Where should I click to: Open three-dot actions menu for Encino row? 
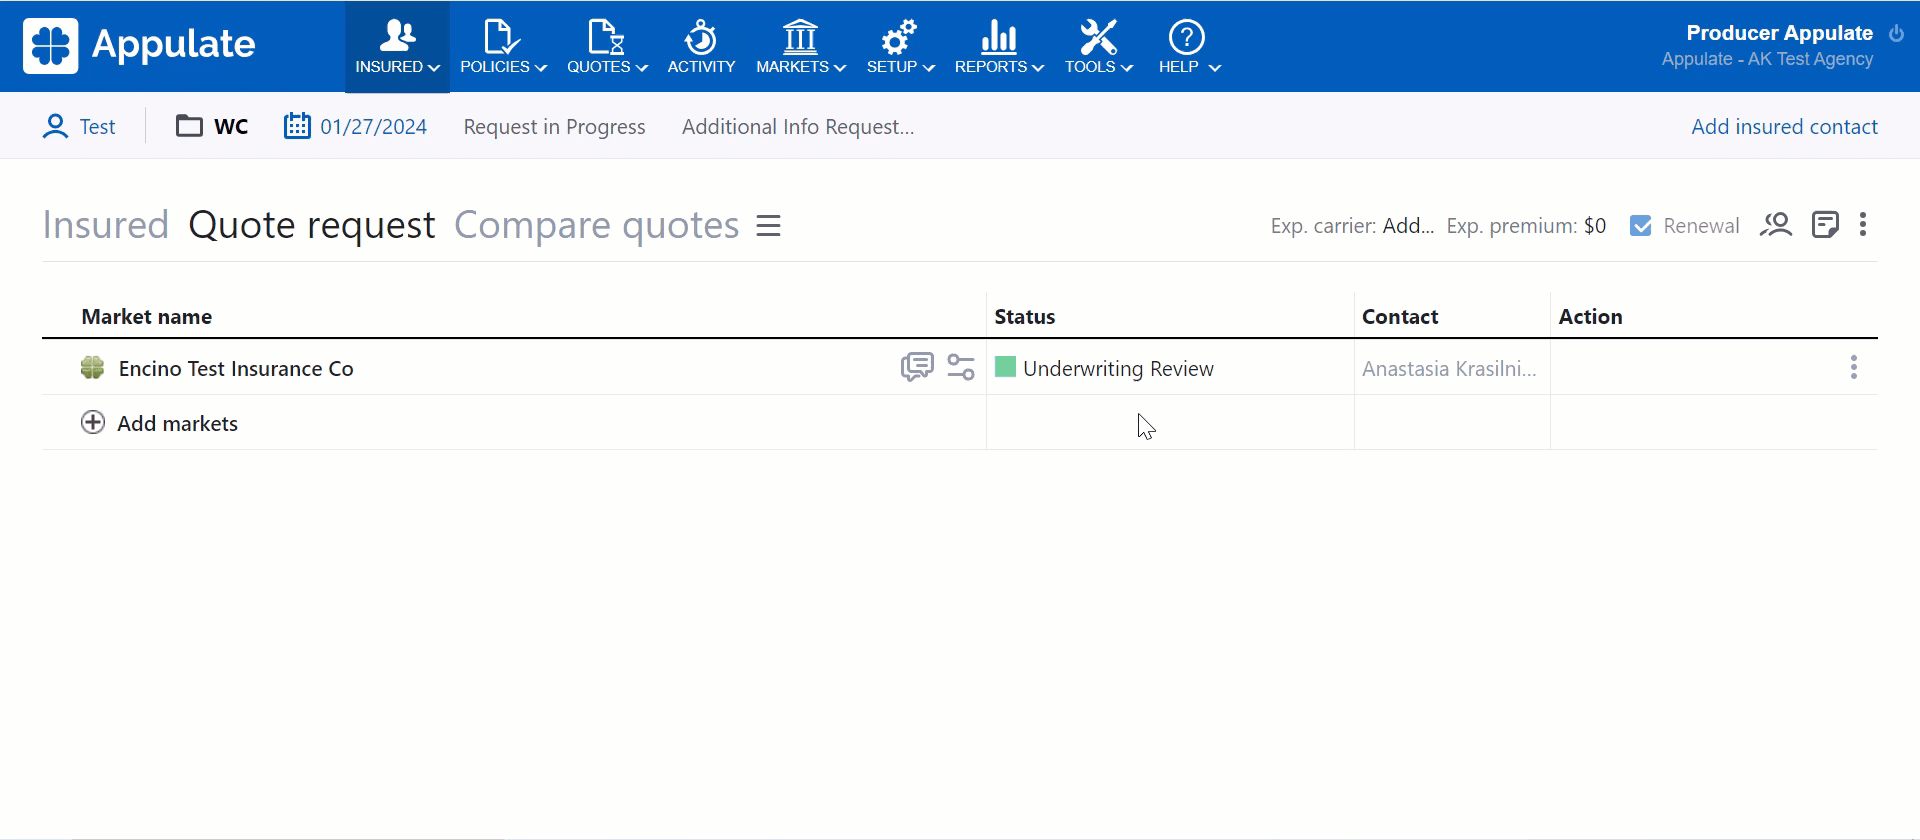tap(1853, 367)
